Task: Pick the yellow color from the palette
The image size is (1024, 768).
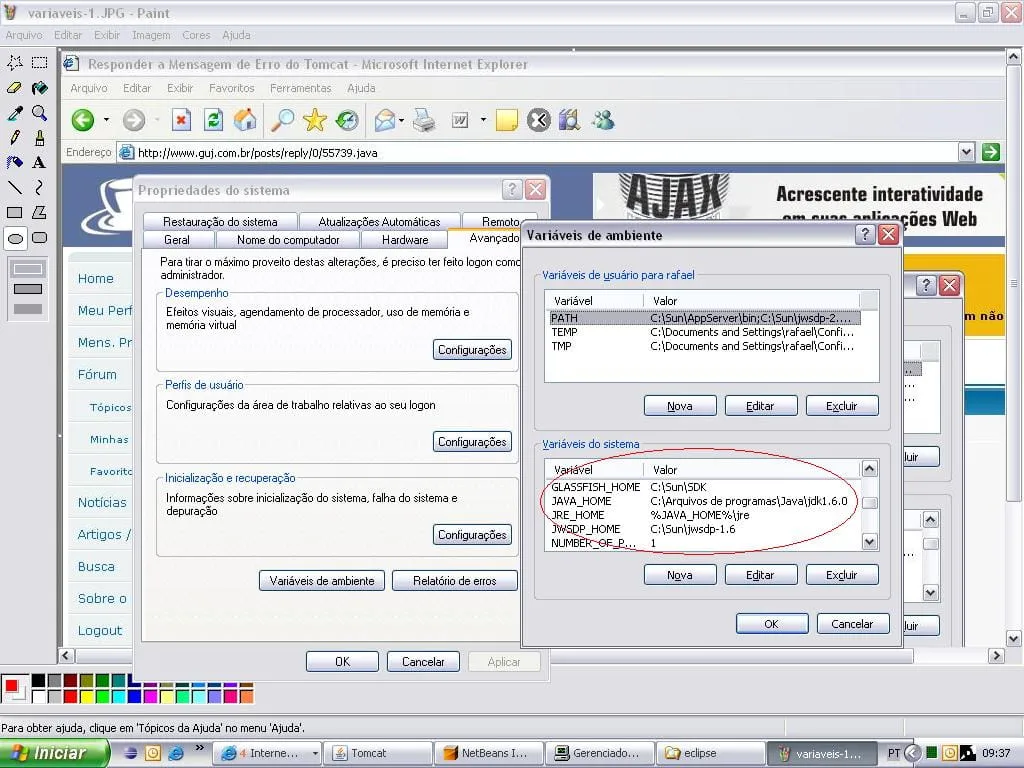Action: click(86, 696)
